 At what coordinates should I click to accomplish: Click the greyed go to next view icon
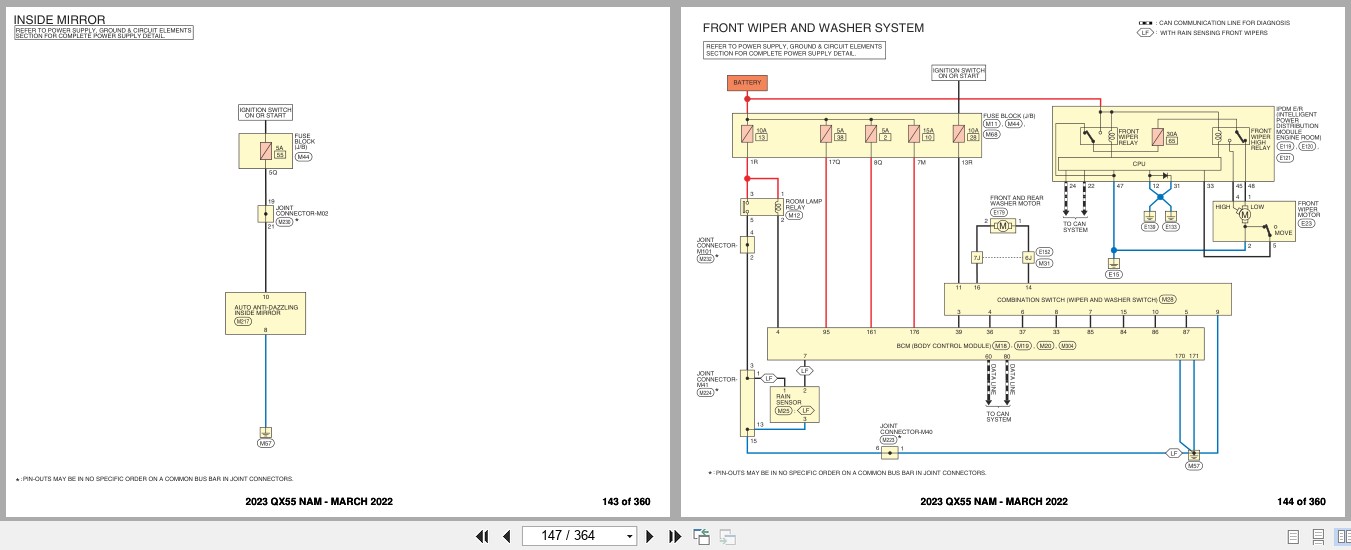point(727,536)
